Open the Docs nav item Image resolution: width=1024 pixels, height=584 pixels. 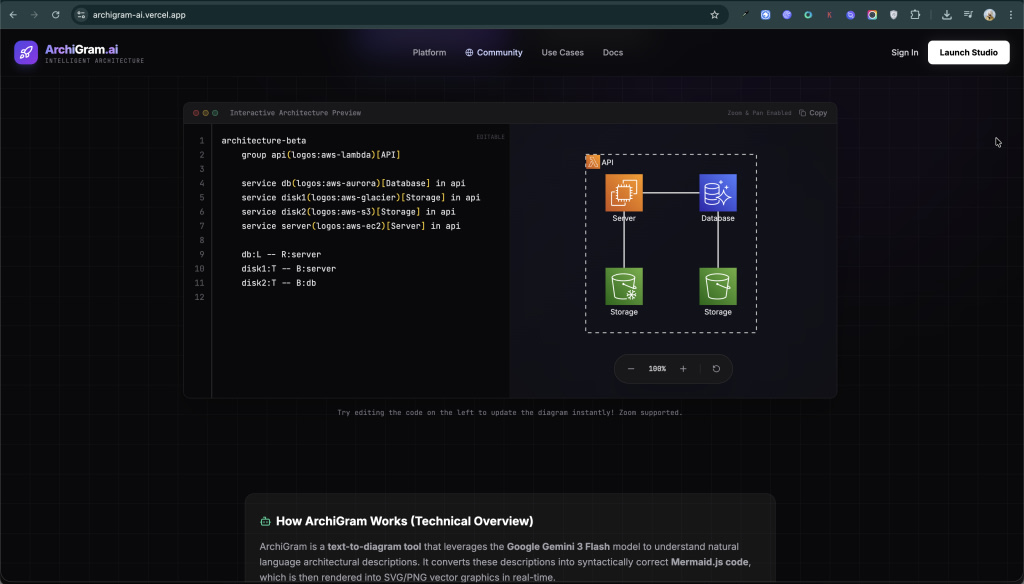coord(613,52)
